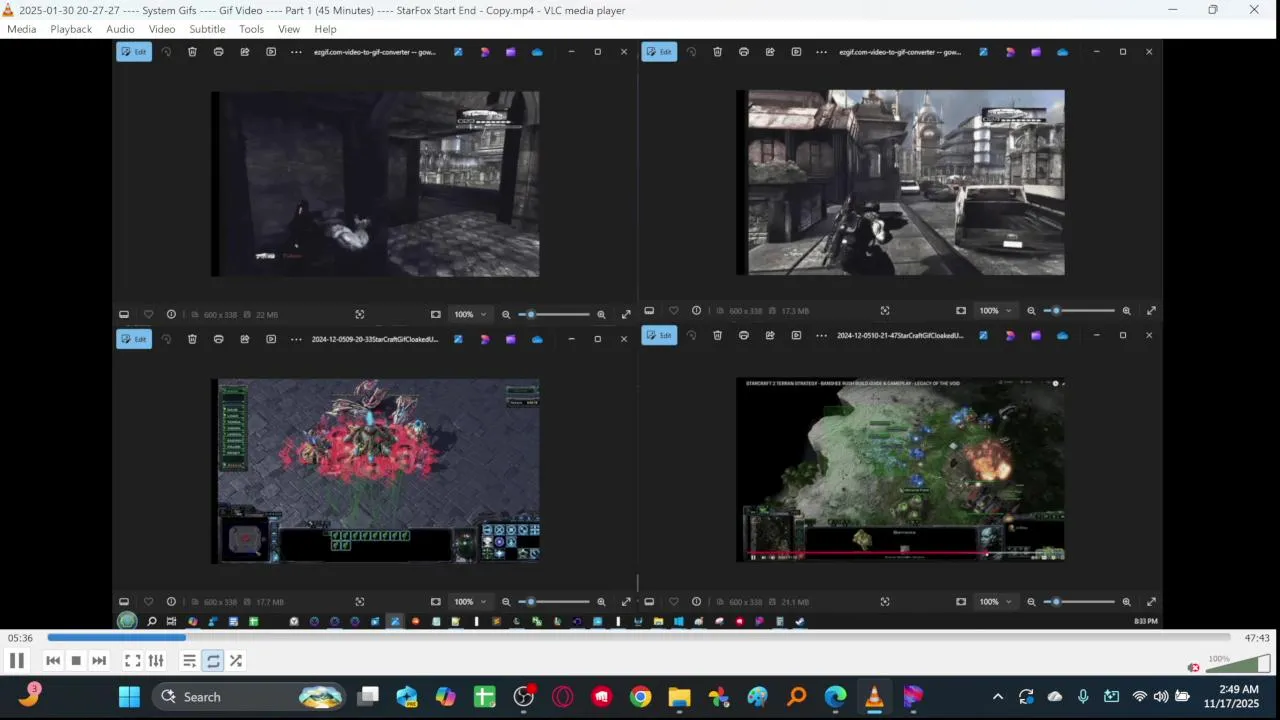Screen dimensions: 1280x720
Task: Open the green plus app on taskbar
Action: (x=484, y=697)
